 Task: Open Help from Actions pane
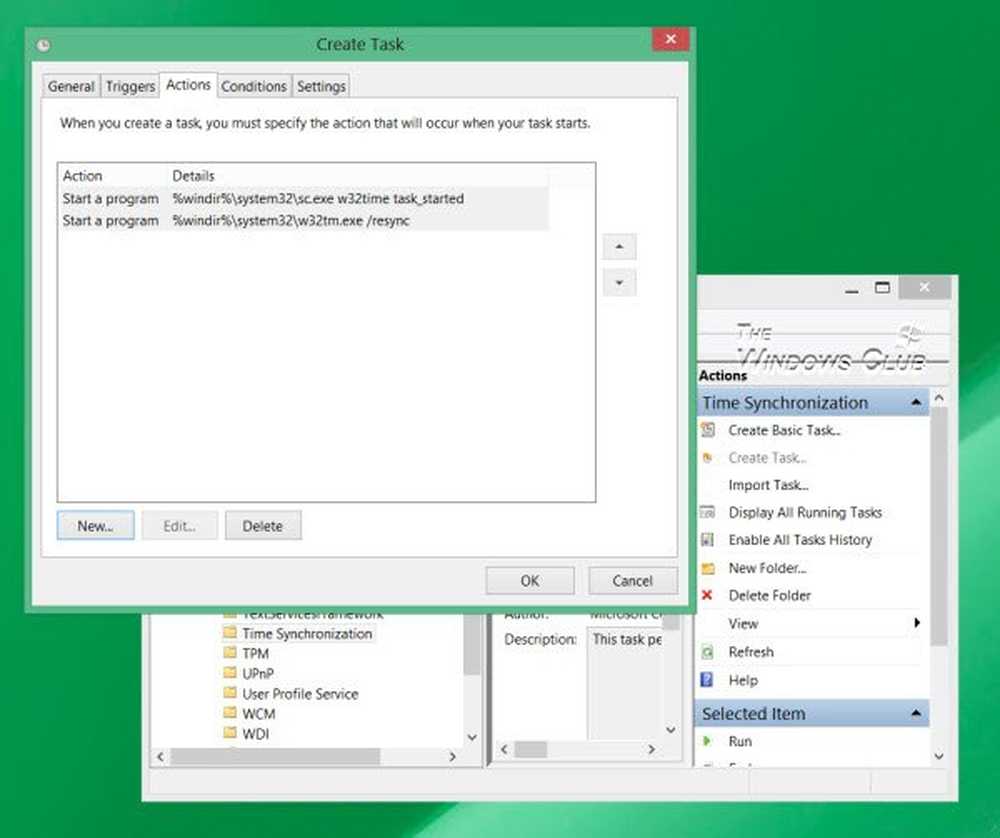point(743,680)
